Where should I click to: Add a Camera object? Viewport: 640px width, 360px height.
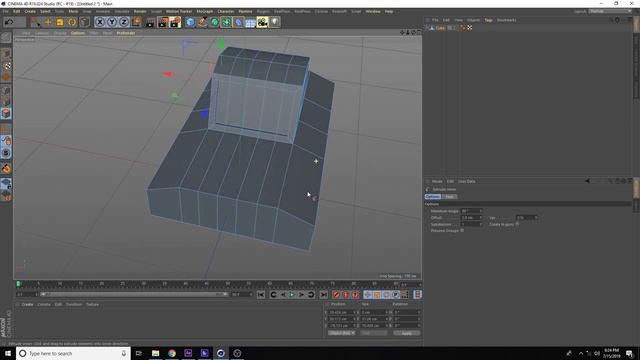pos(262,22)
